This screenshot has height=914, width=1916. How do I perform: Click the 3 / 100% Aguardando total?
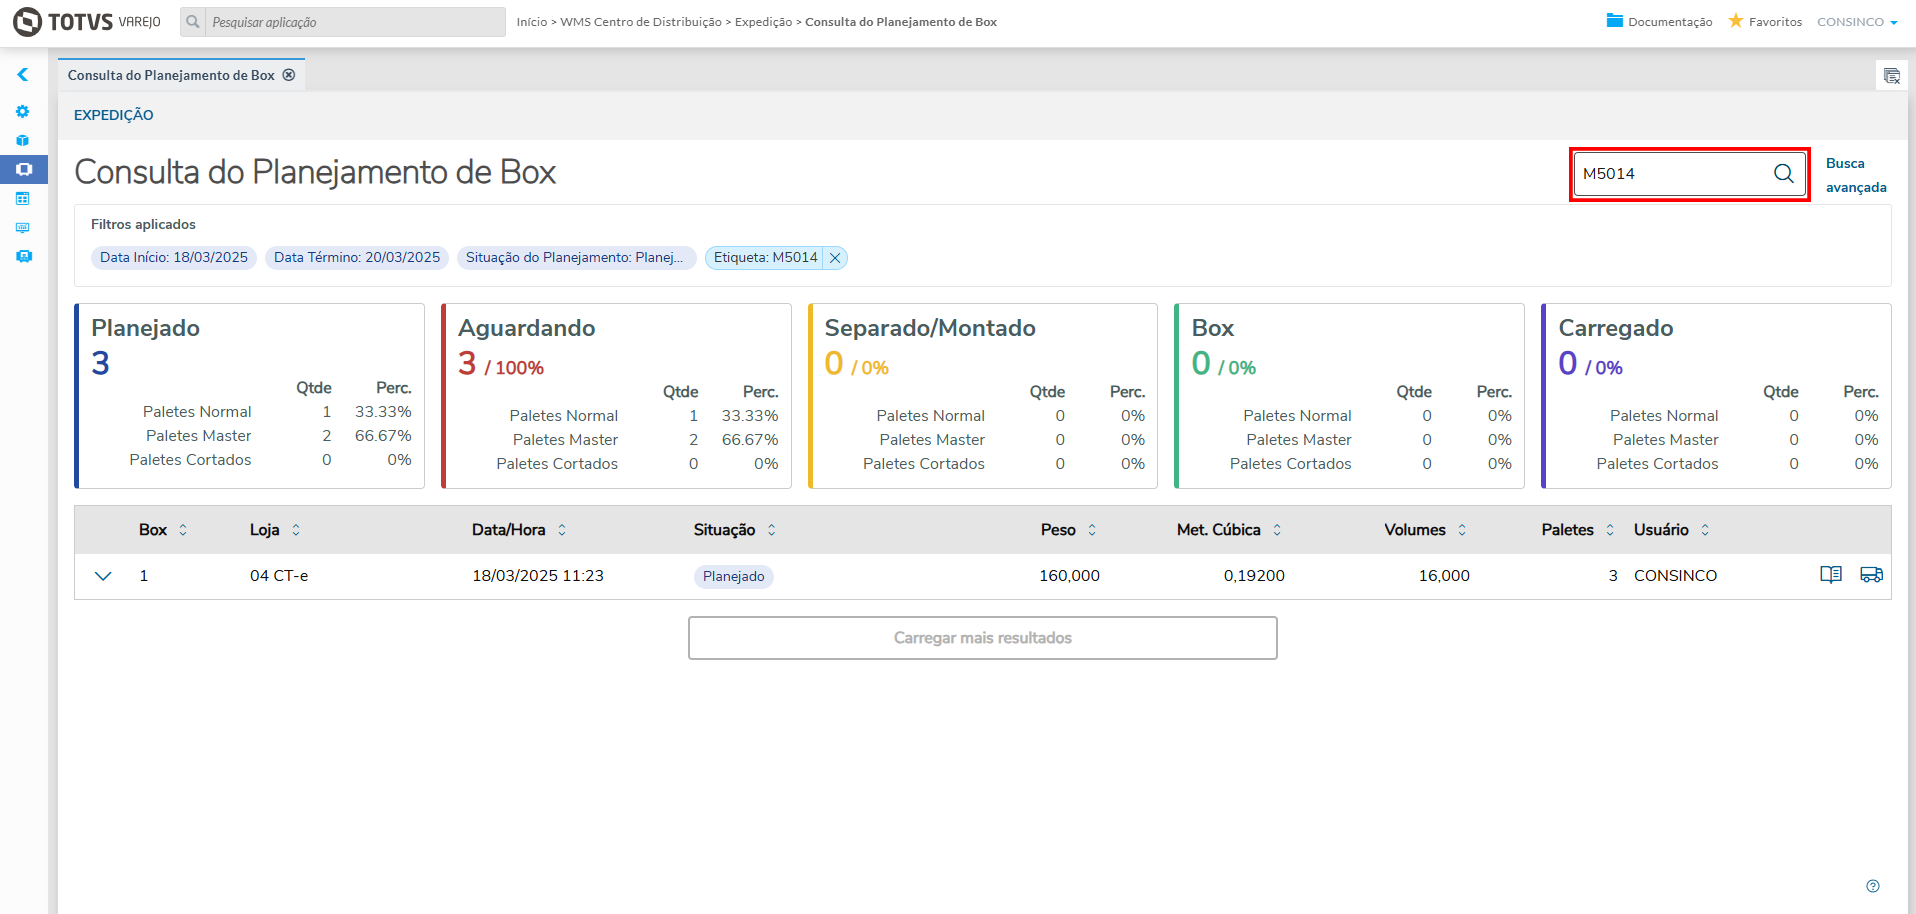(x=501, y=364)
